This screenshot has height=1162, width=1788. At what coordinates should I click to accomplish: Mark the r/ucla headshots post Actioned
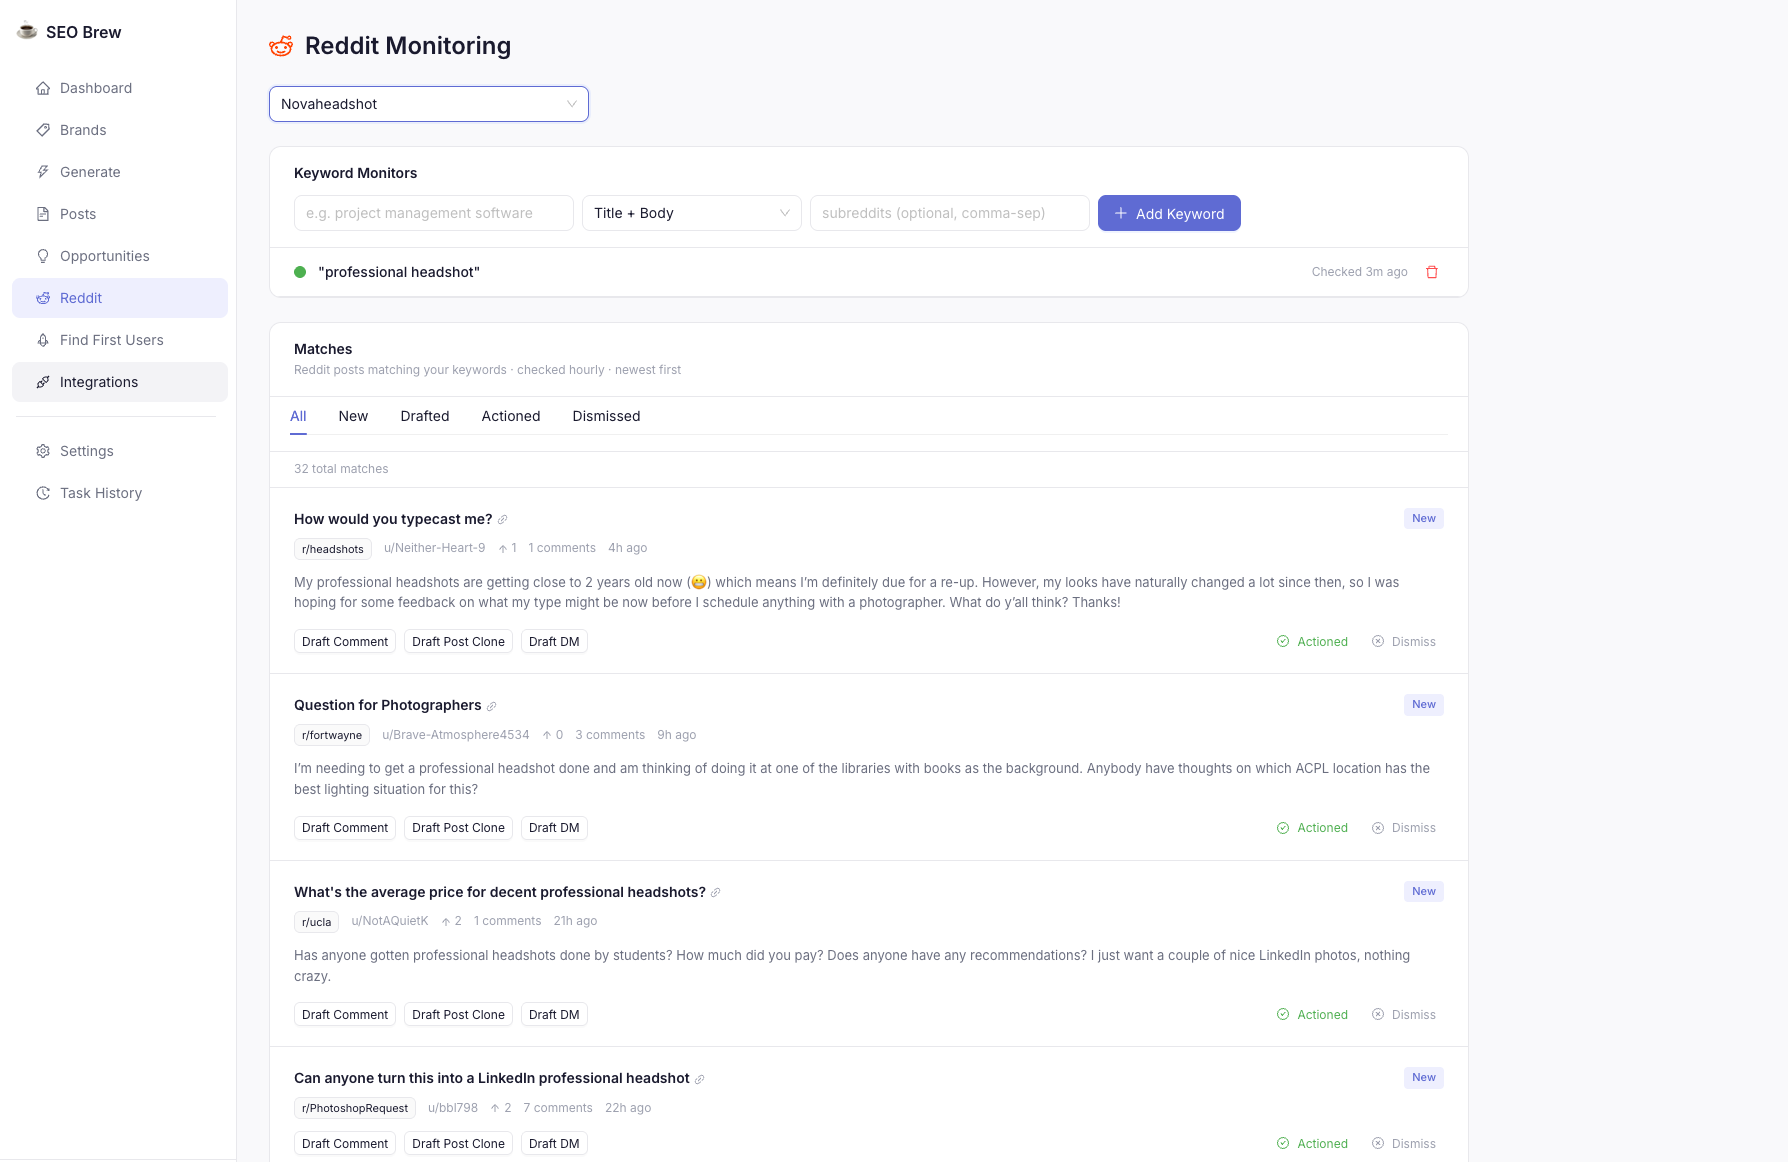pyautogui.click(x=1312, y=1015)
